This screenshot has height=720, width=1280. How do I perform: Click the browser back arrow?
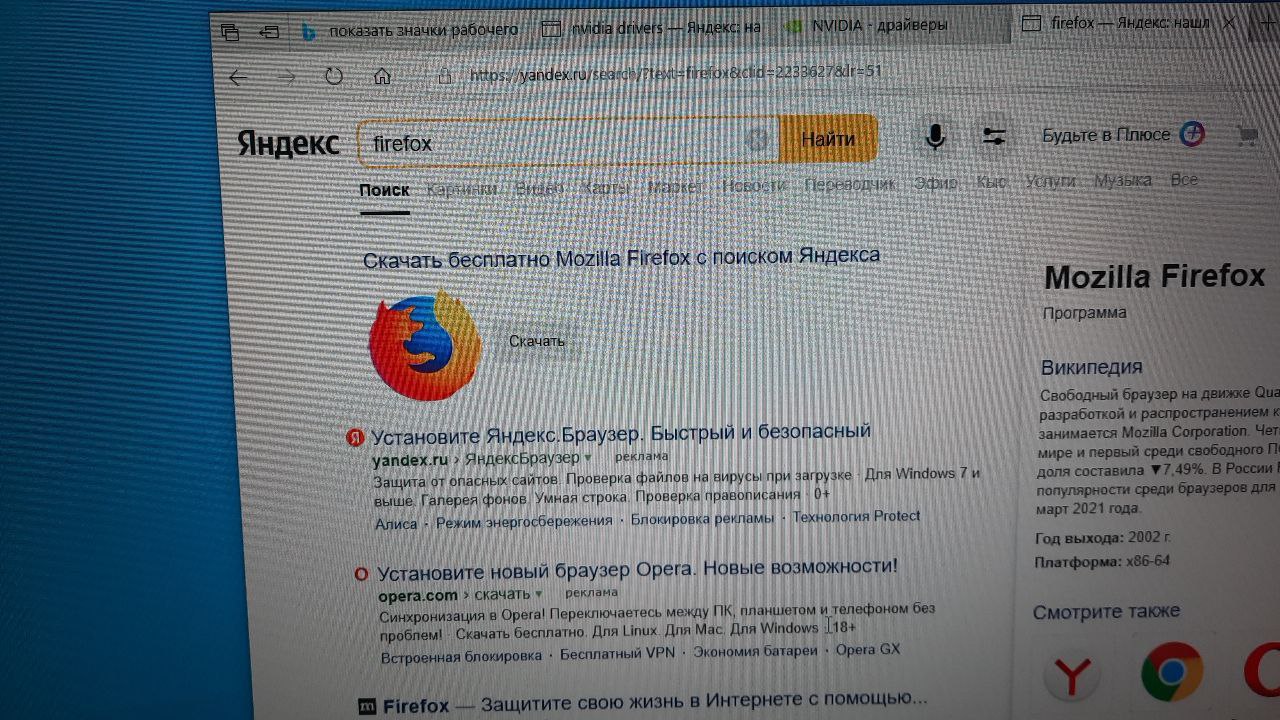tap(238, 77)
